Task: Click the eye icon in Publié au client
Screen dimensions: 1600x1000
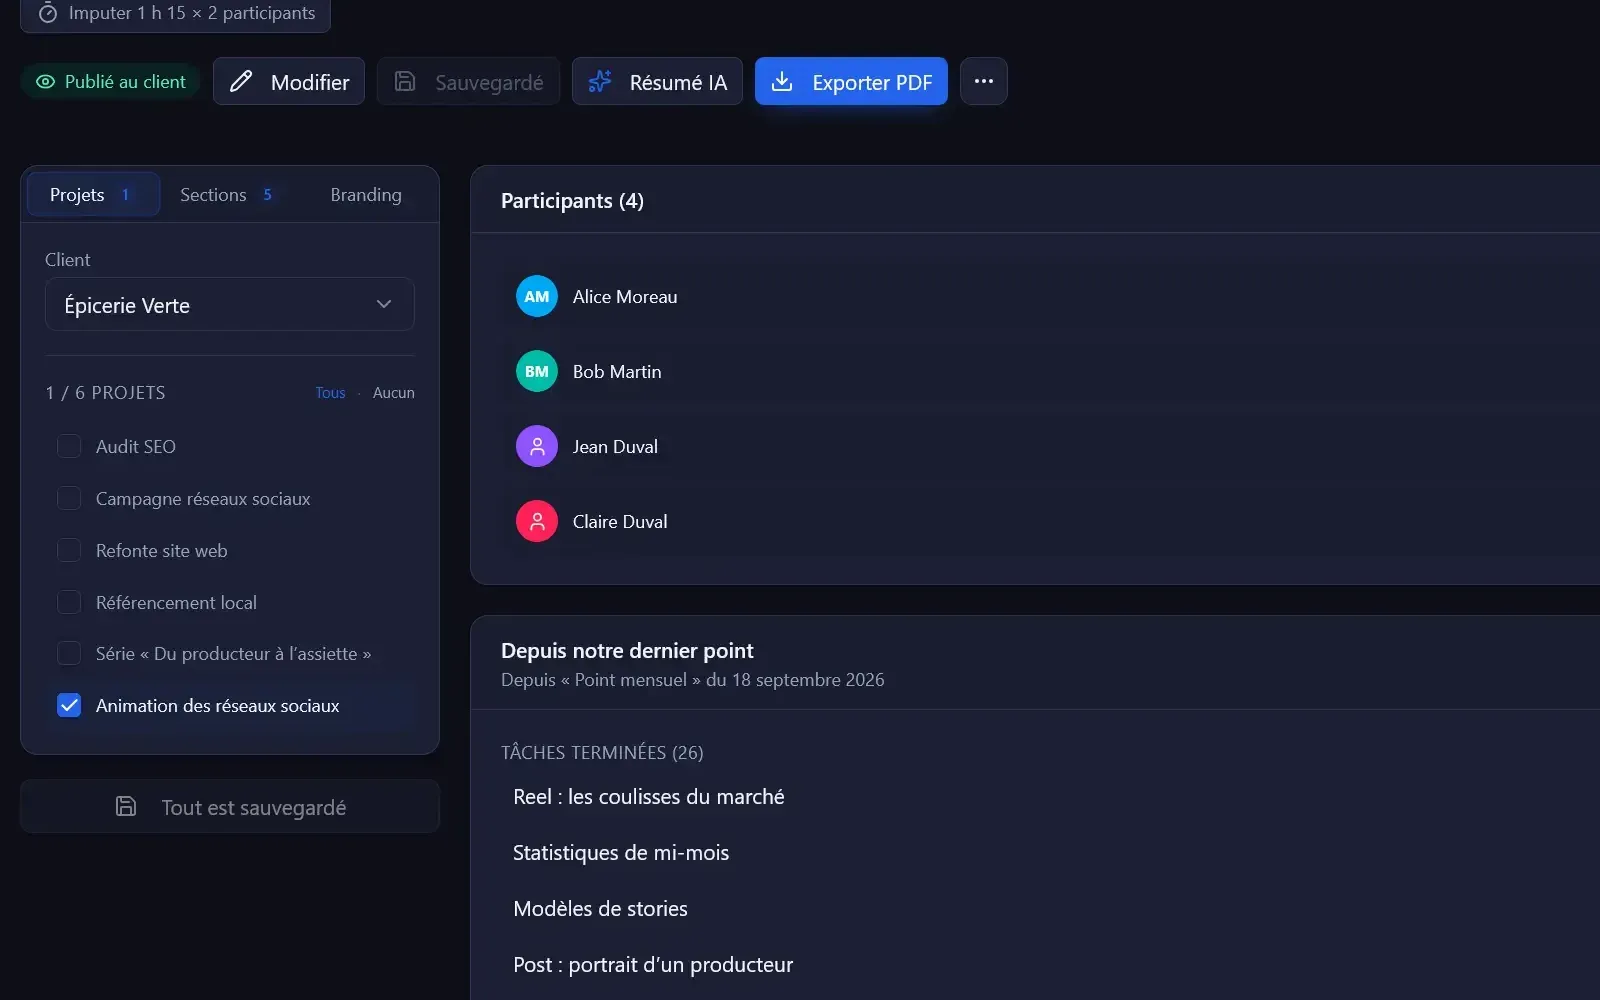Action: [x=45, y=82]
